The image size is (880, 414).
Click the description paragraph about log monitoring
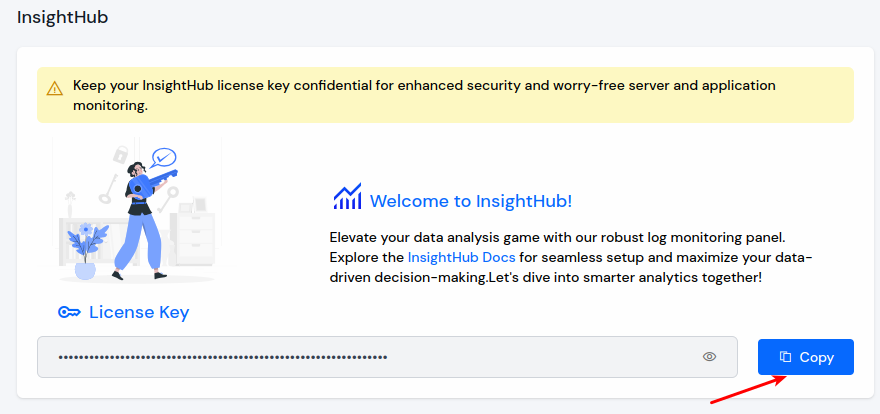(x=571, y=257)
